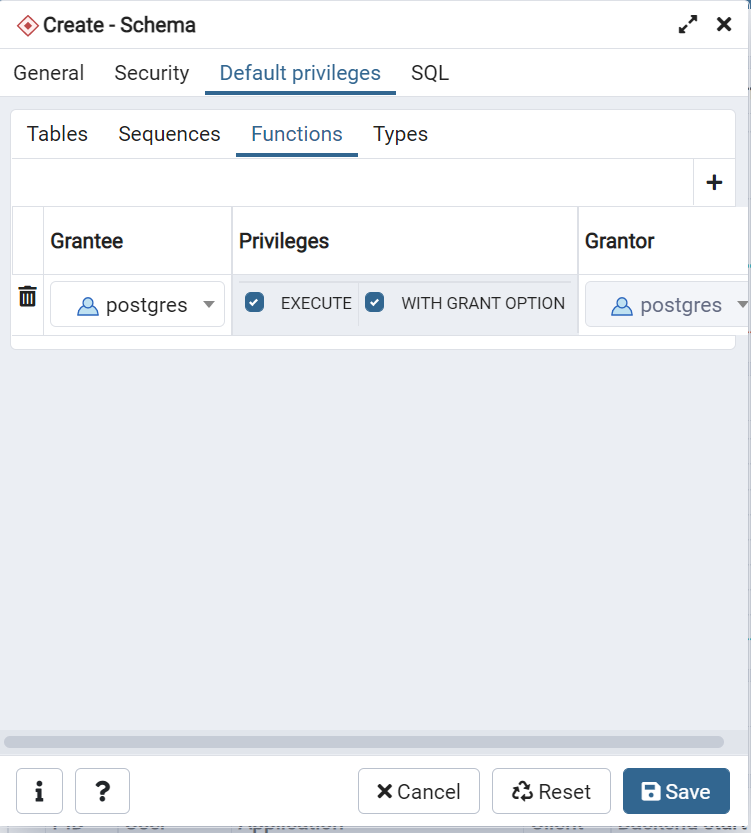Switch to the SQL tab

tap(430, 73)
